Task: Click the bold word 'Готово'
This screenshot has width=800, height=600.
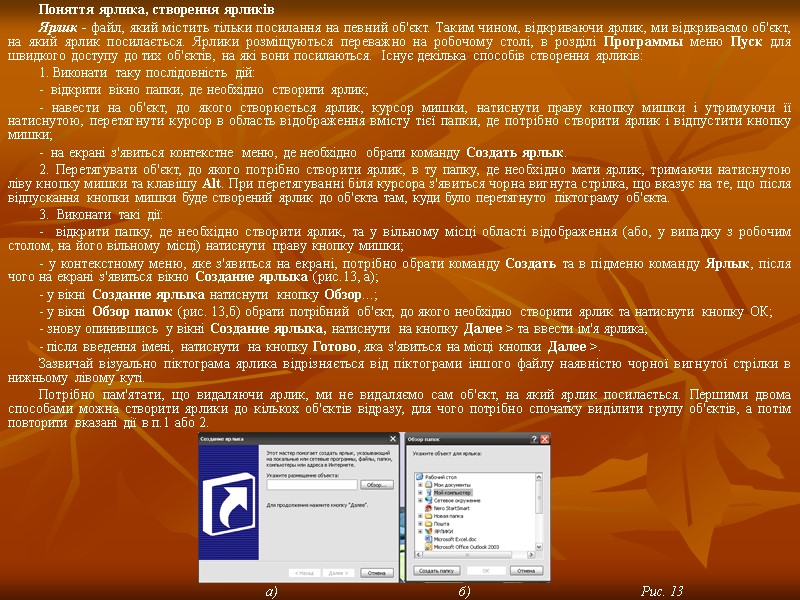Action: point(335,346)
